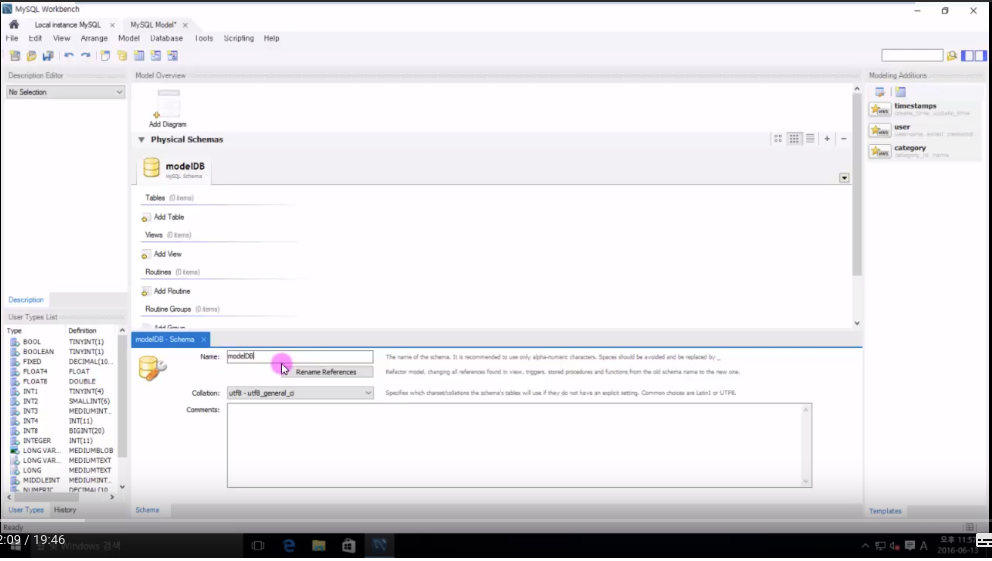Open the Help menu
992x561 pixels.
(271, 39)
